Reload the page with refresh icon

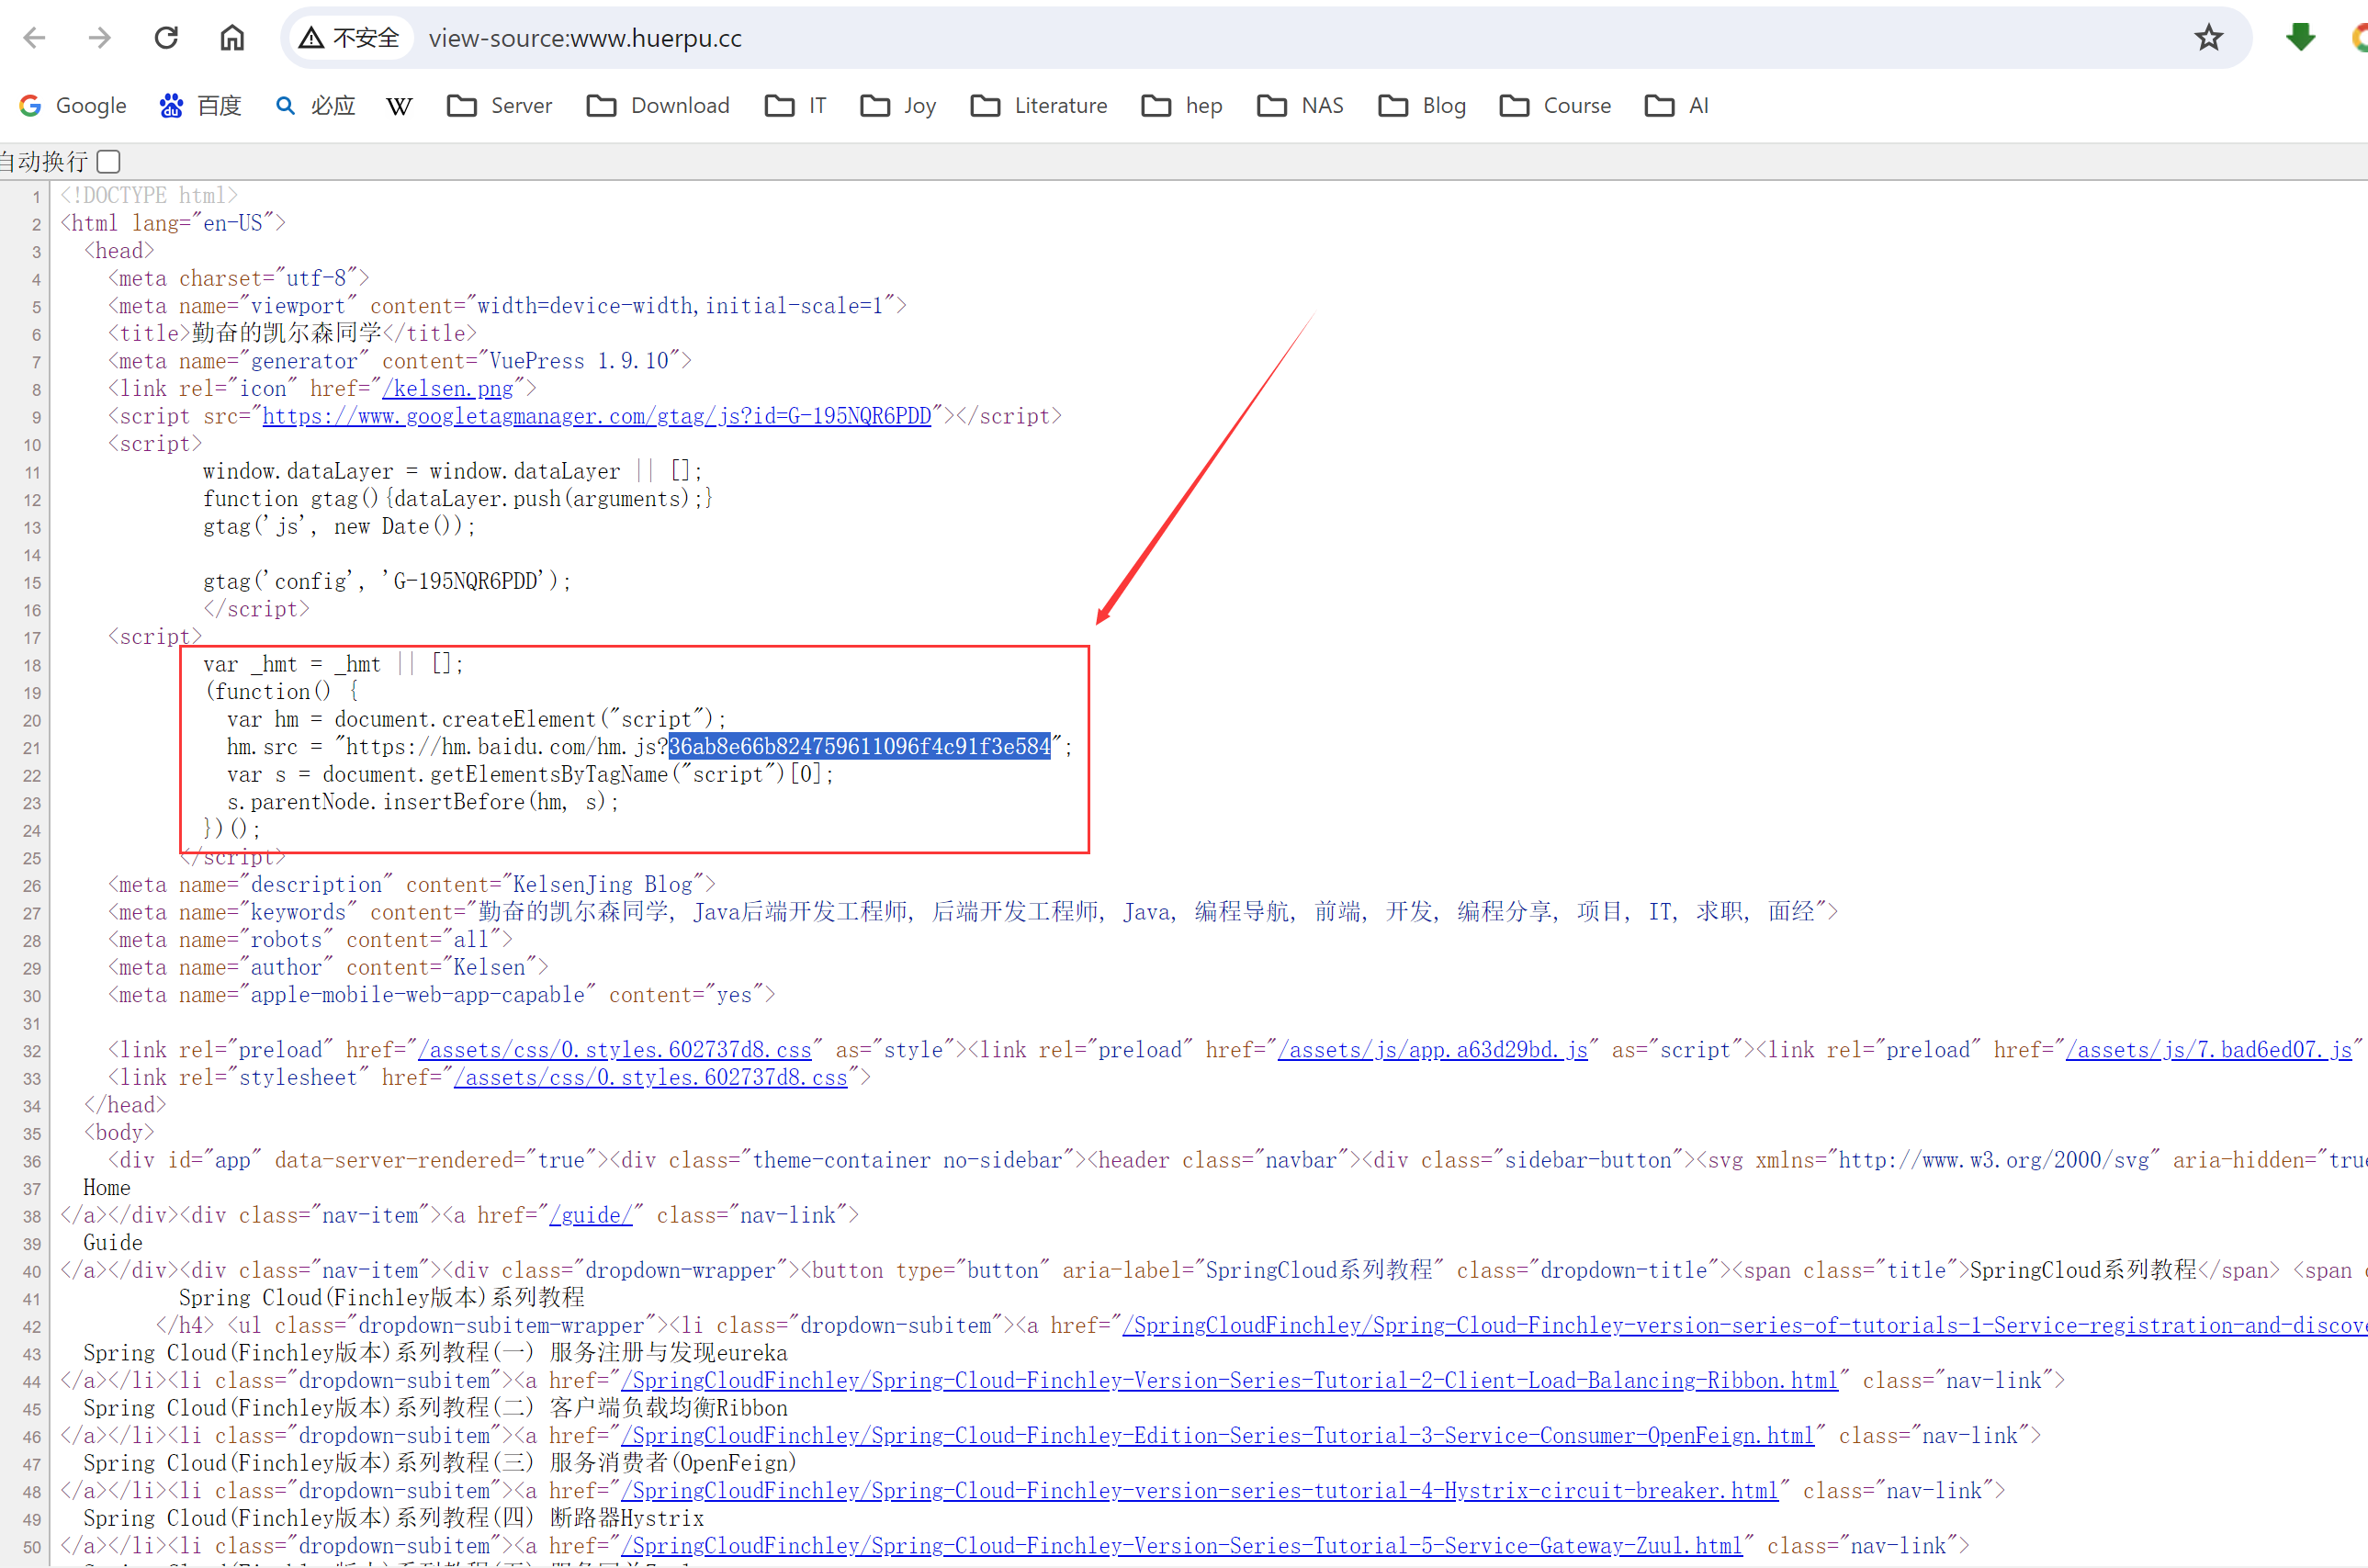(166, 38)
